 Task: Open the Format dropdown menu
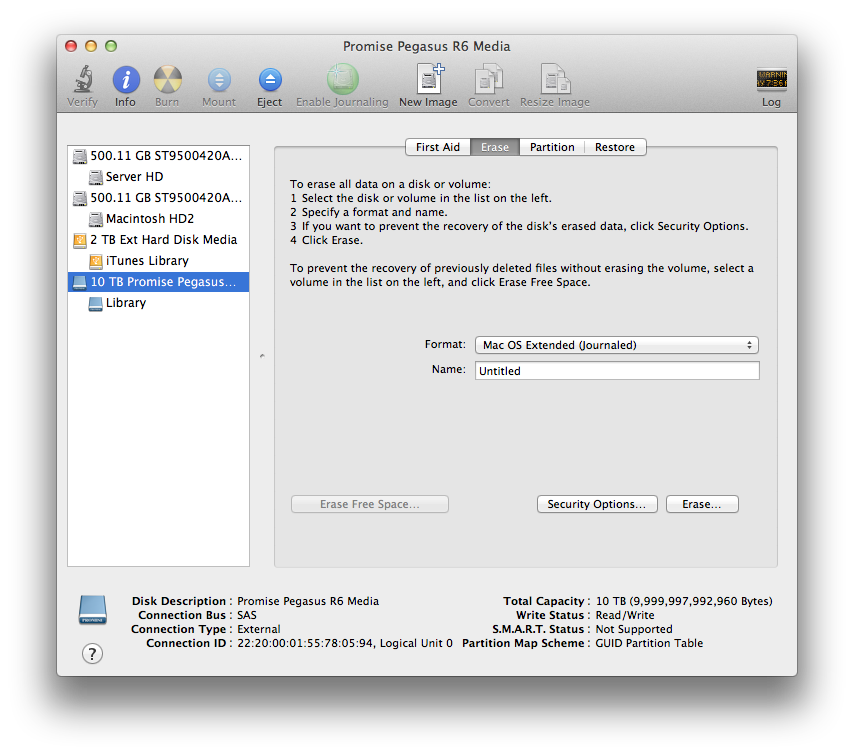pos(617,345)
